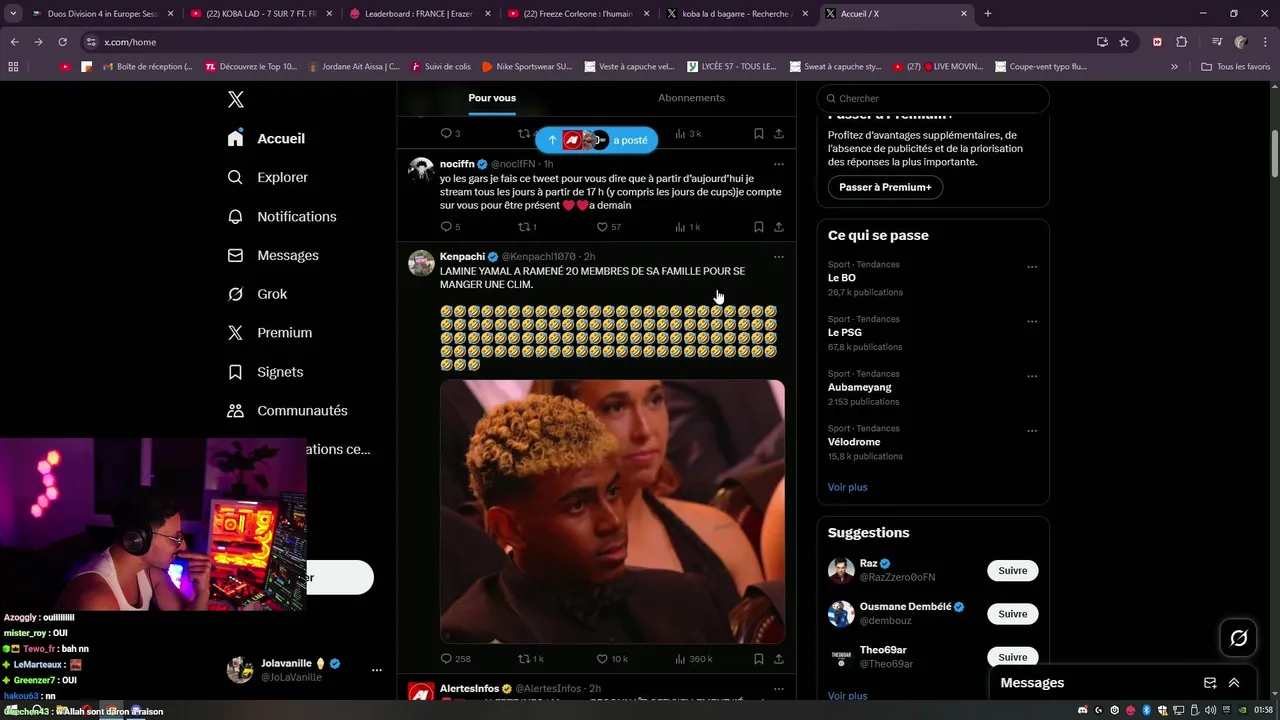The height and width of the screenshot is (720, 1280).
Task: Open browser extensions puzzle icon
Action: (x=1181, y=42)
